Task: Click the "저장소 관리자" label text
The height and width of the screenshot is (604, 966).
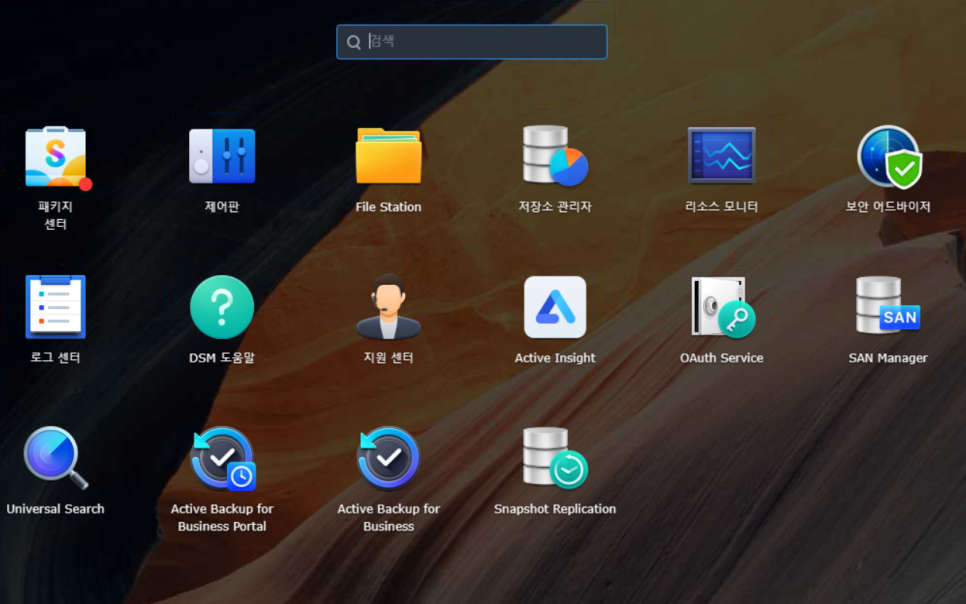Action: [x=555, y=207]
